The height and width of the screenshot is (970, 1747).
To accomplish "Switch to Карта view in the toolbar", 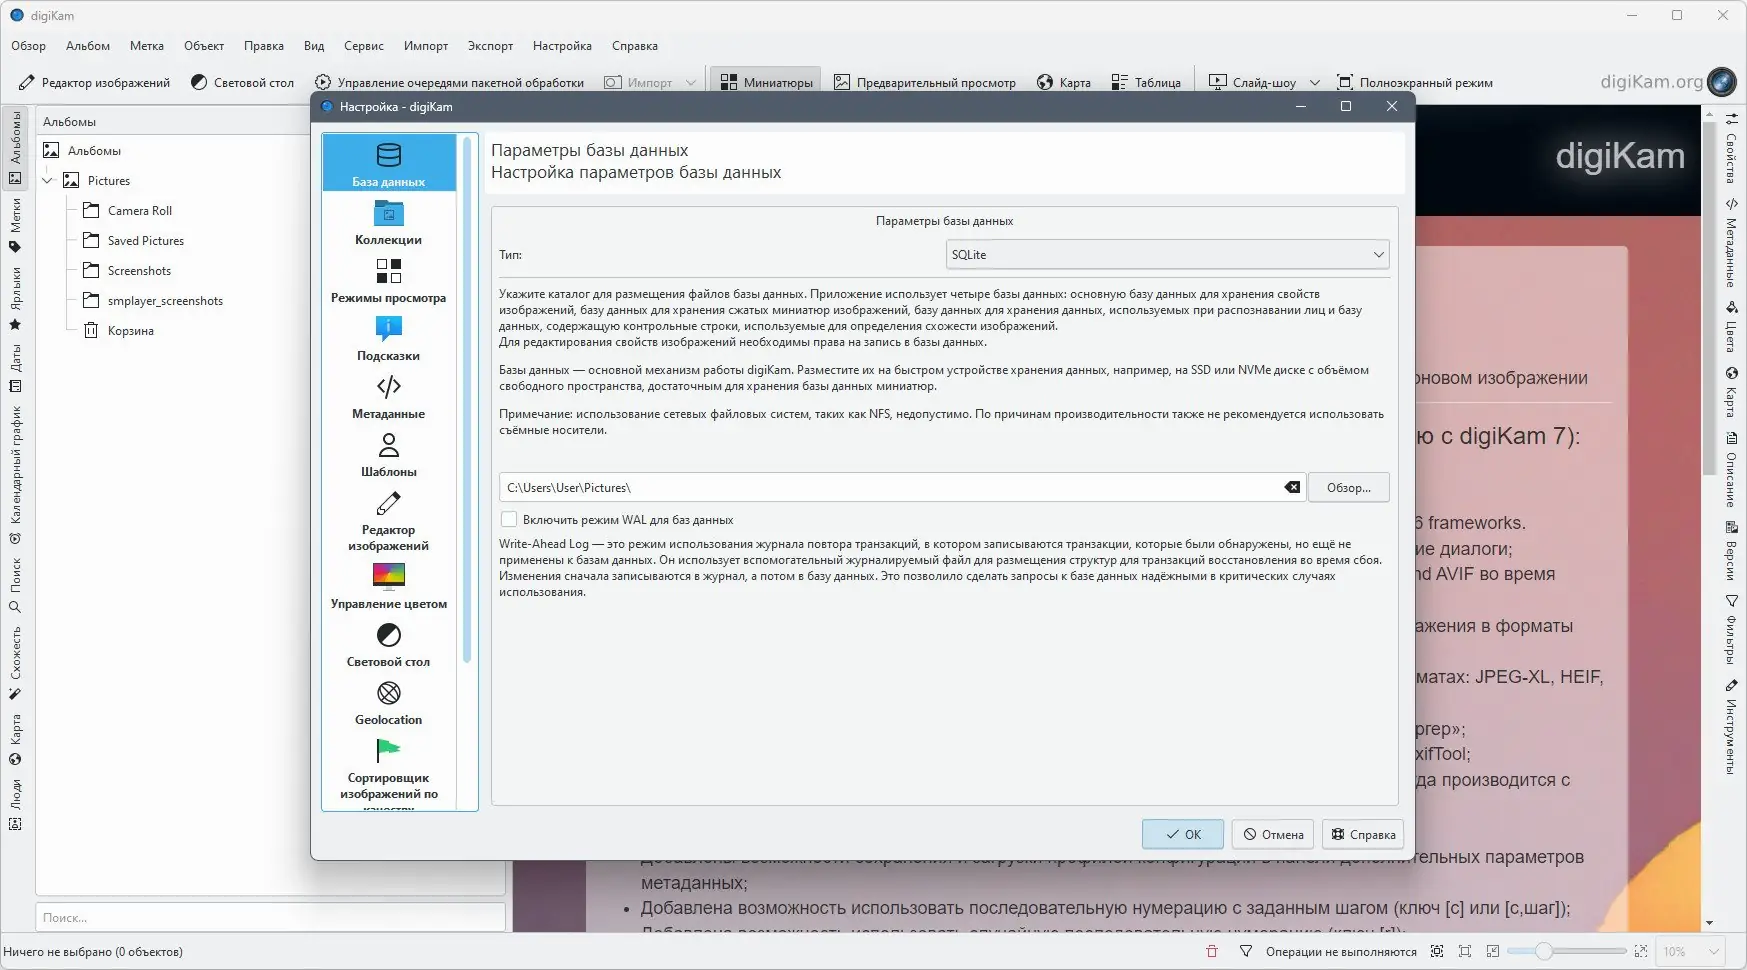I will [x=1064, y=82].
